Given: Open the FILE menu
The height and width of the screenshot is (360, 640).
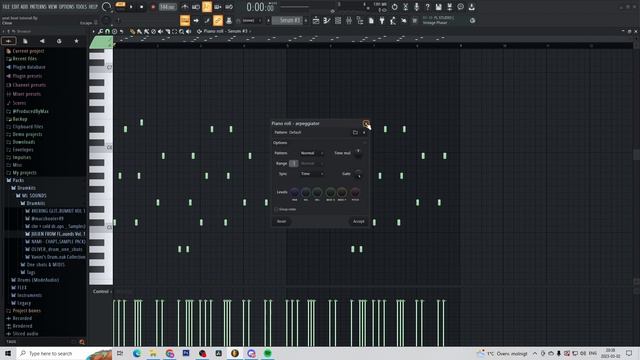Looking at the screenshot, I should 6,7.
